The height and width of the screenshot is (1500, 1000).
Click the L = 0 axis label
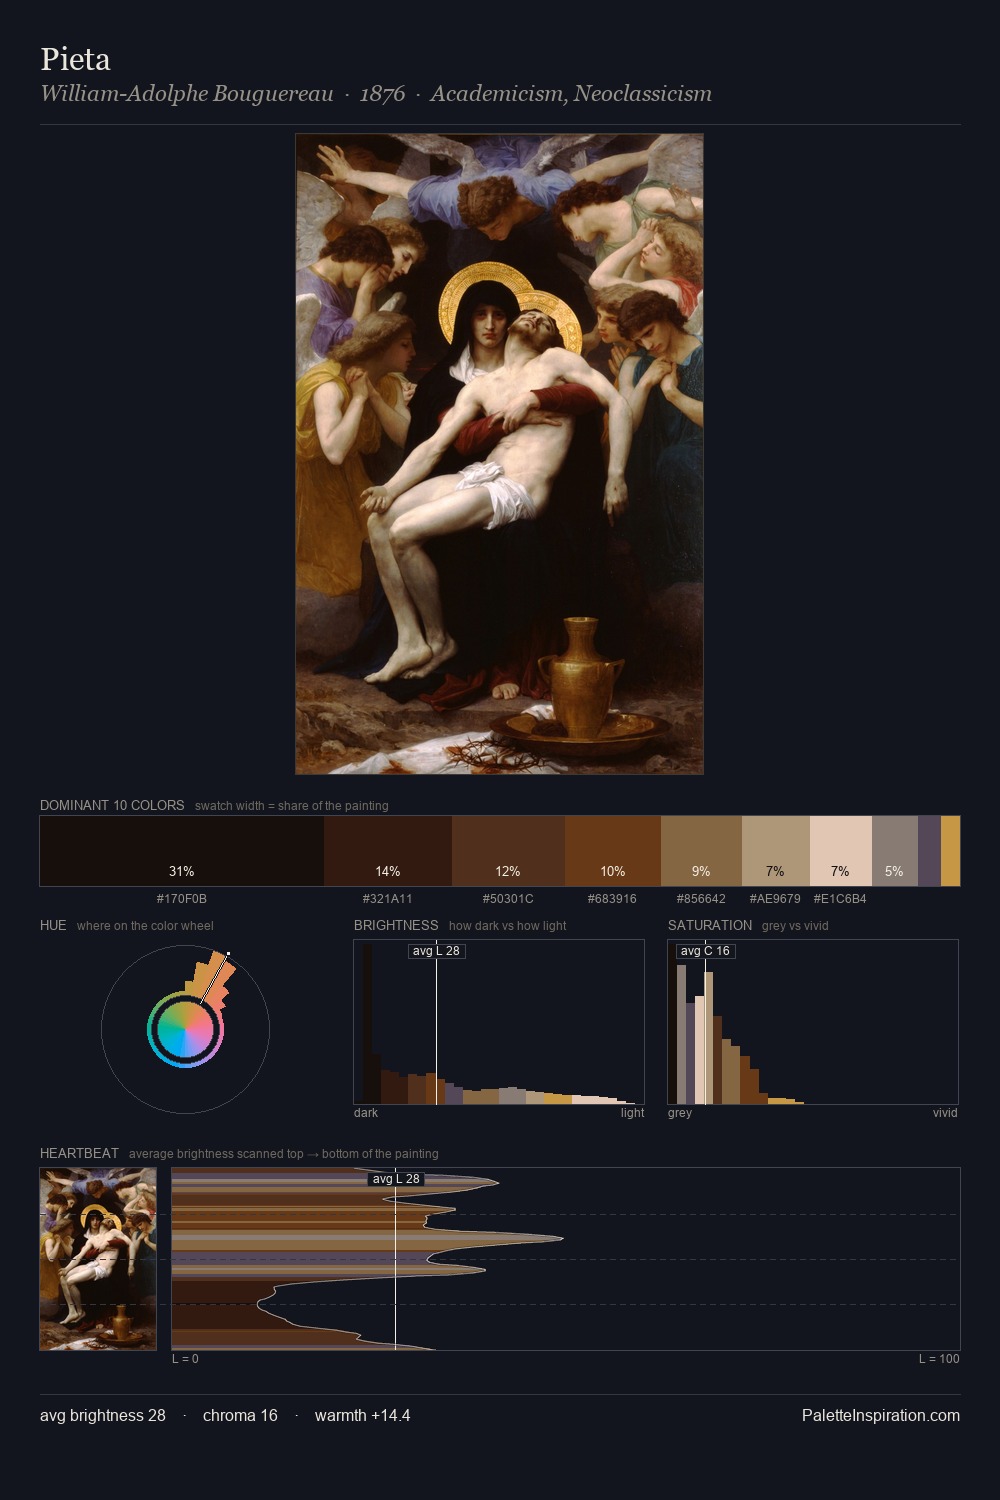(x=185, y=1359)
